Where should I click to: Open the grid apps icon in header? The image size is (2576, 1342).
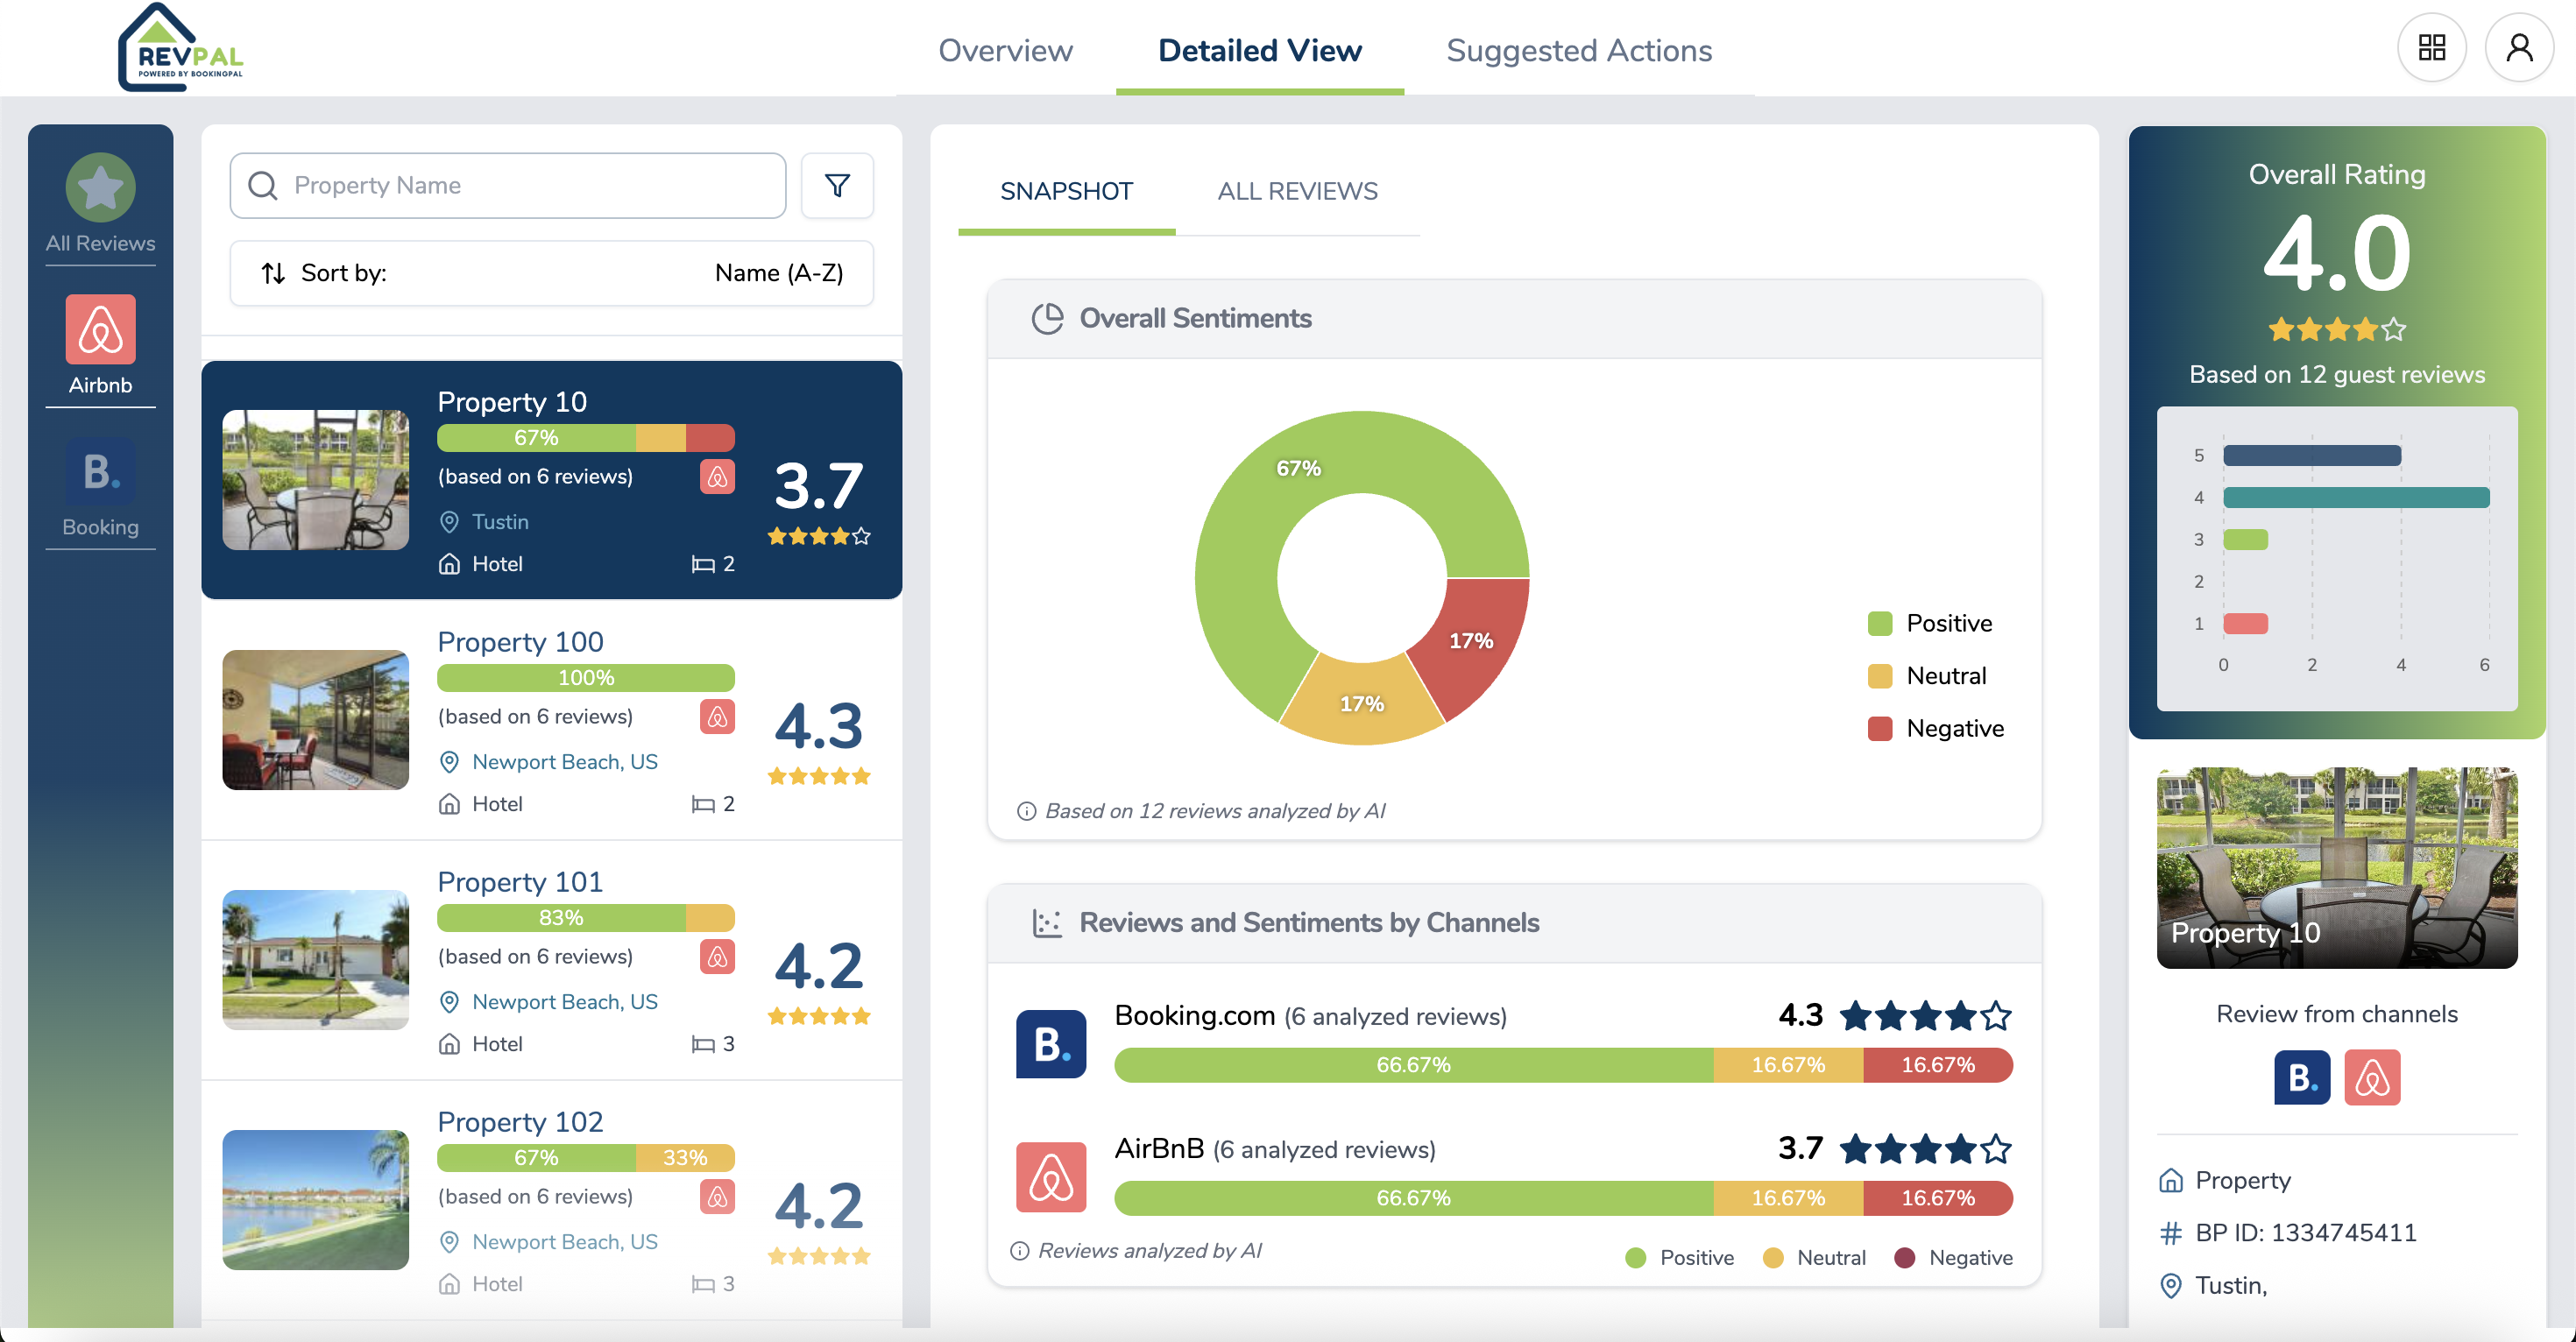[x=2431, y=48]
